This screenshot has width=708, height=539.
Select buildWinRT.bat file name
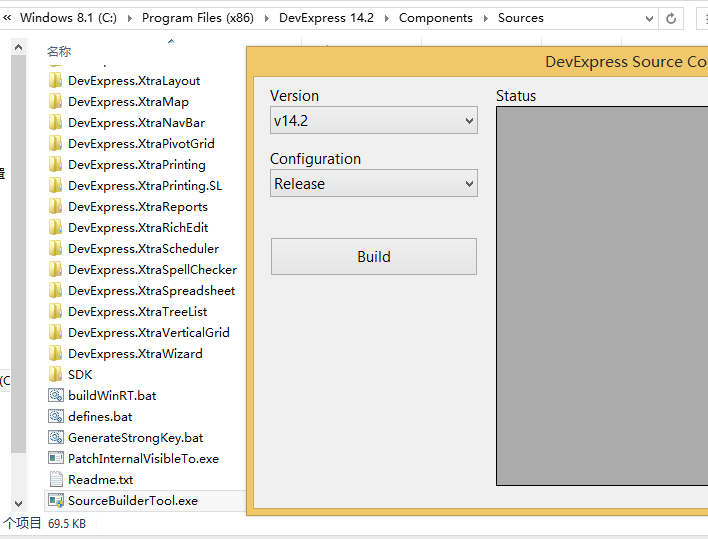pyautogui.click(x=112, y=395)
